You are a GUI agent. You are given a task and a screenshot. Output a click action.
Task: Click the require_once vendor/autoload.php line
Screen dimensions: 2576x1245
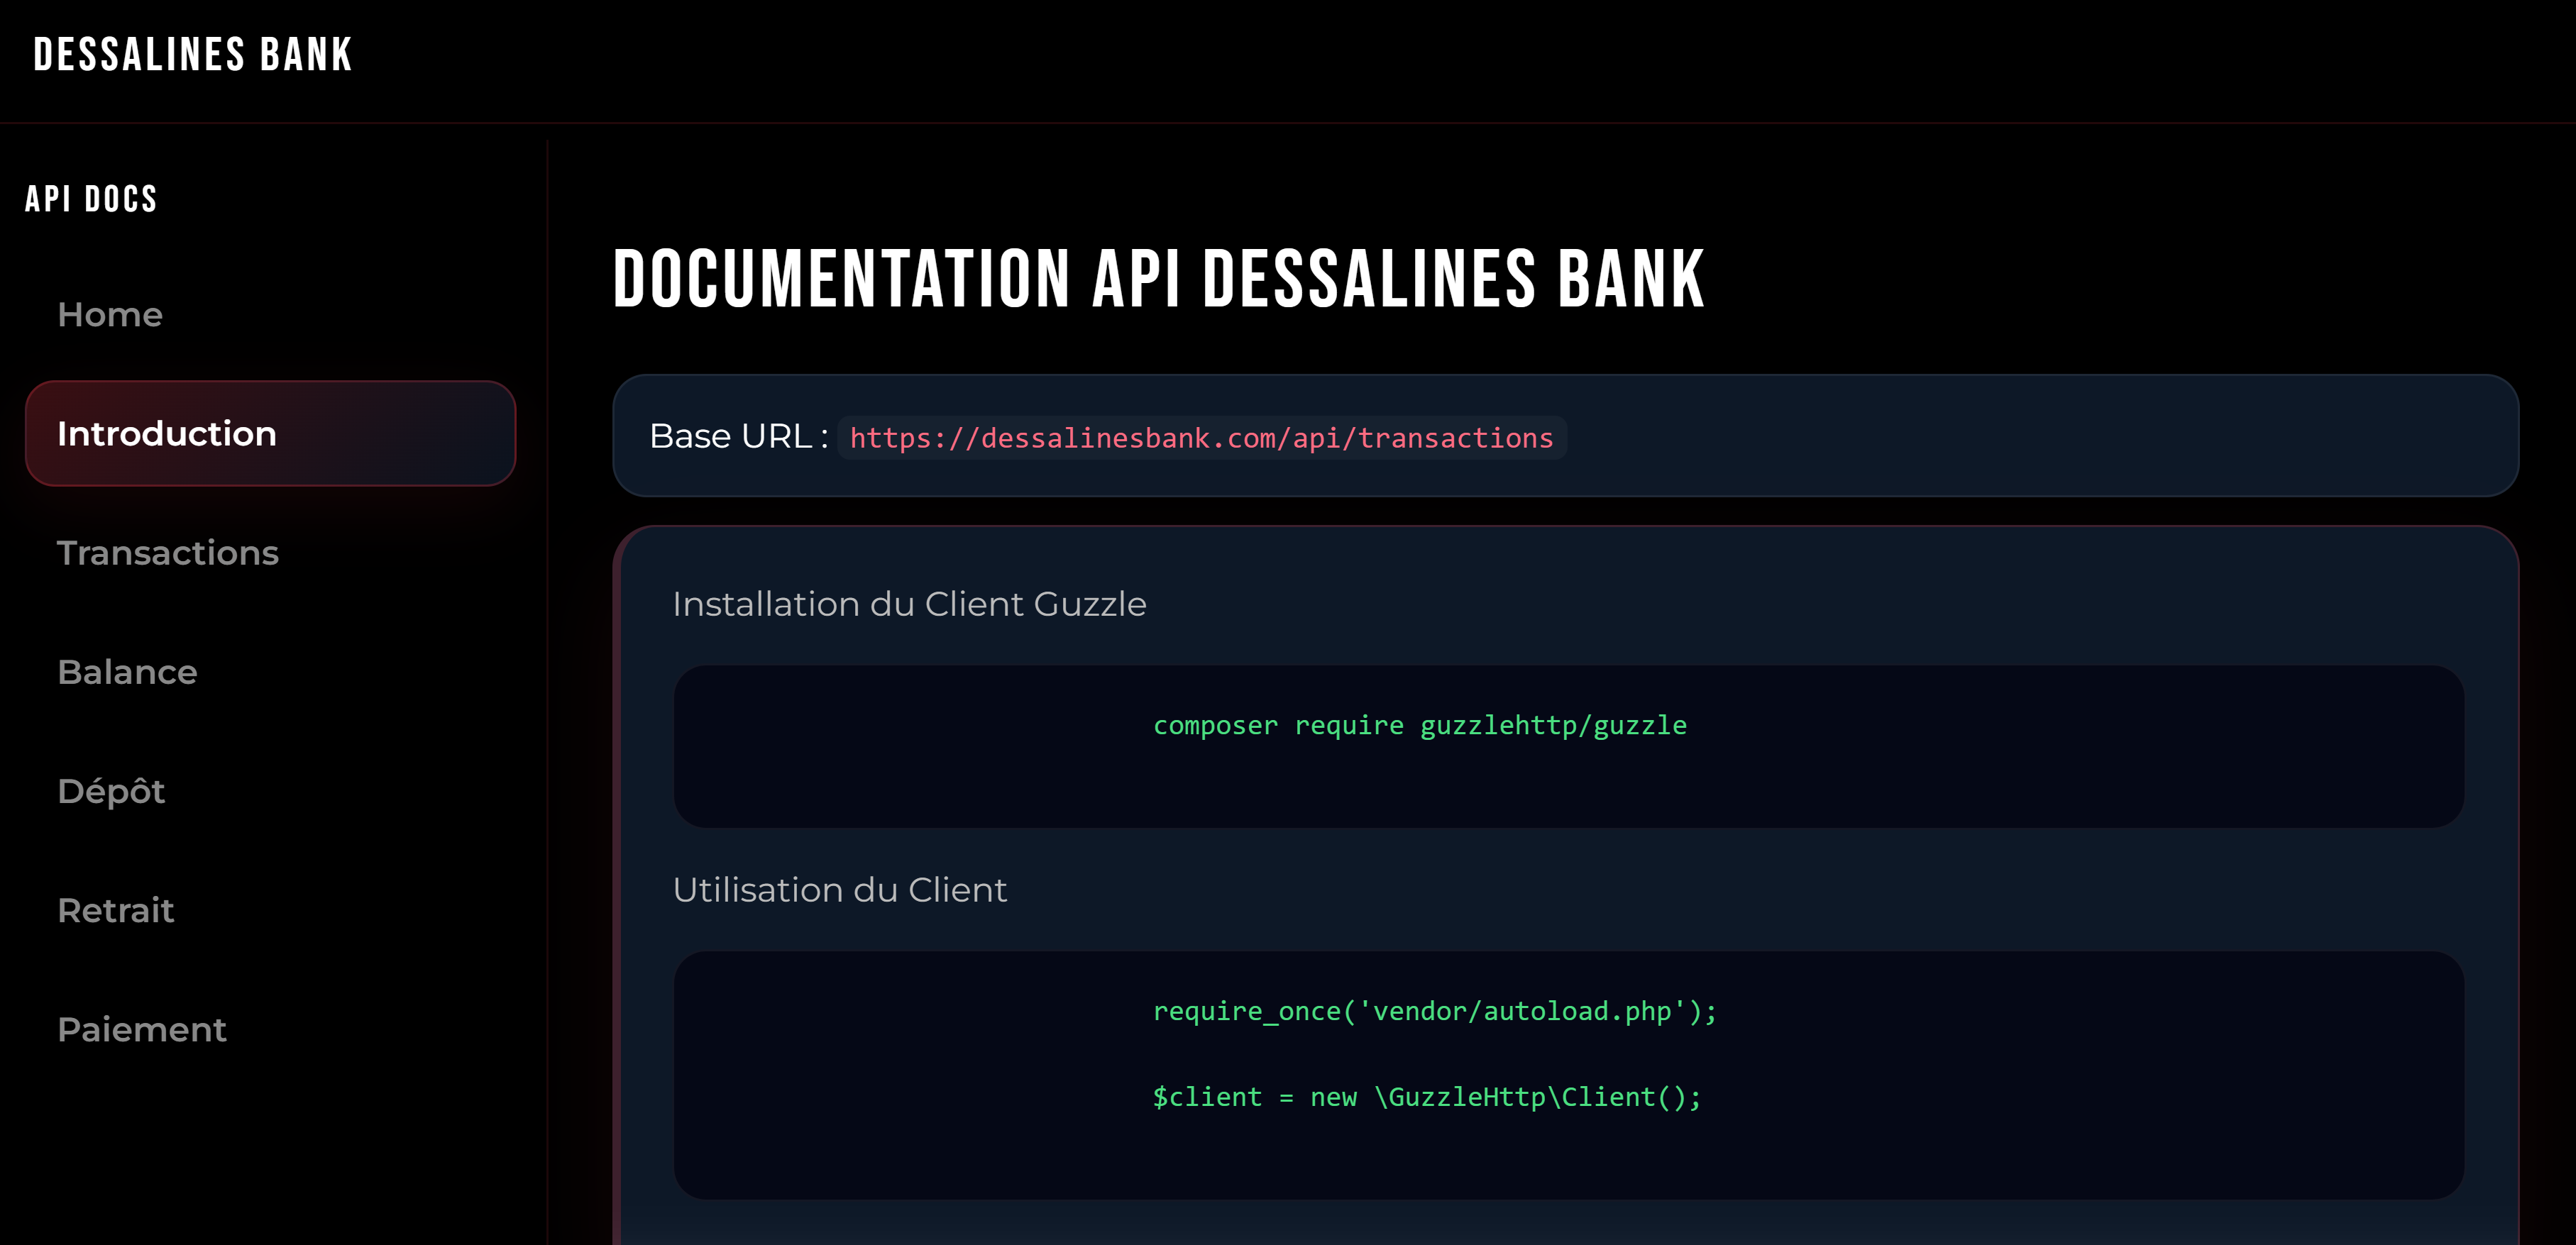click(1434, 1011)
